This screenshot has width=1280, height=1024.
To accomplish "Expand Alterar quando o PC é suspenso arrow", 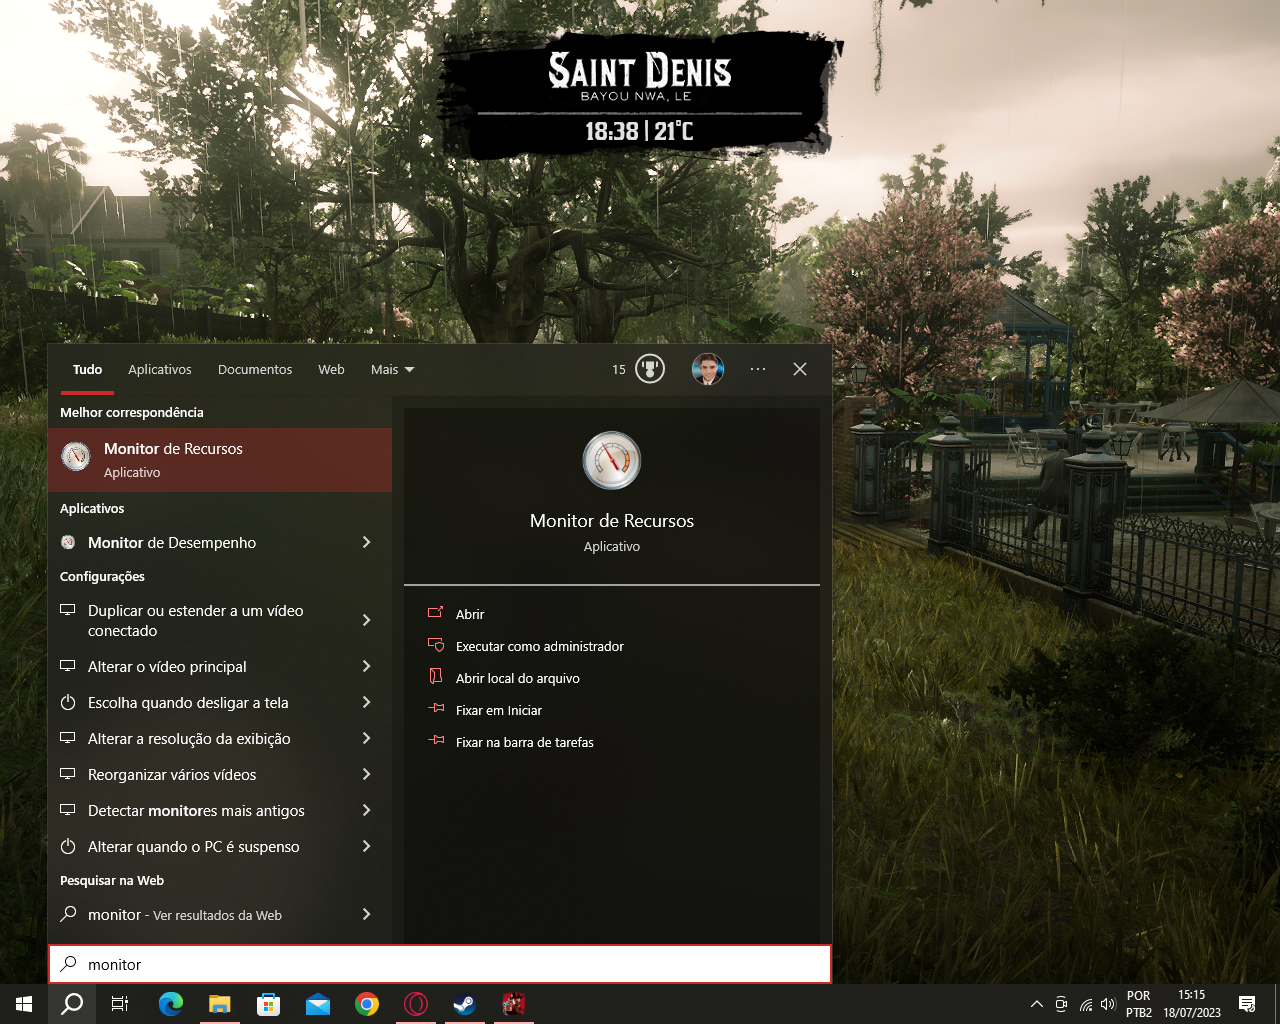I will pos(366,846).
